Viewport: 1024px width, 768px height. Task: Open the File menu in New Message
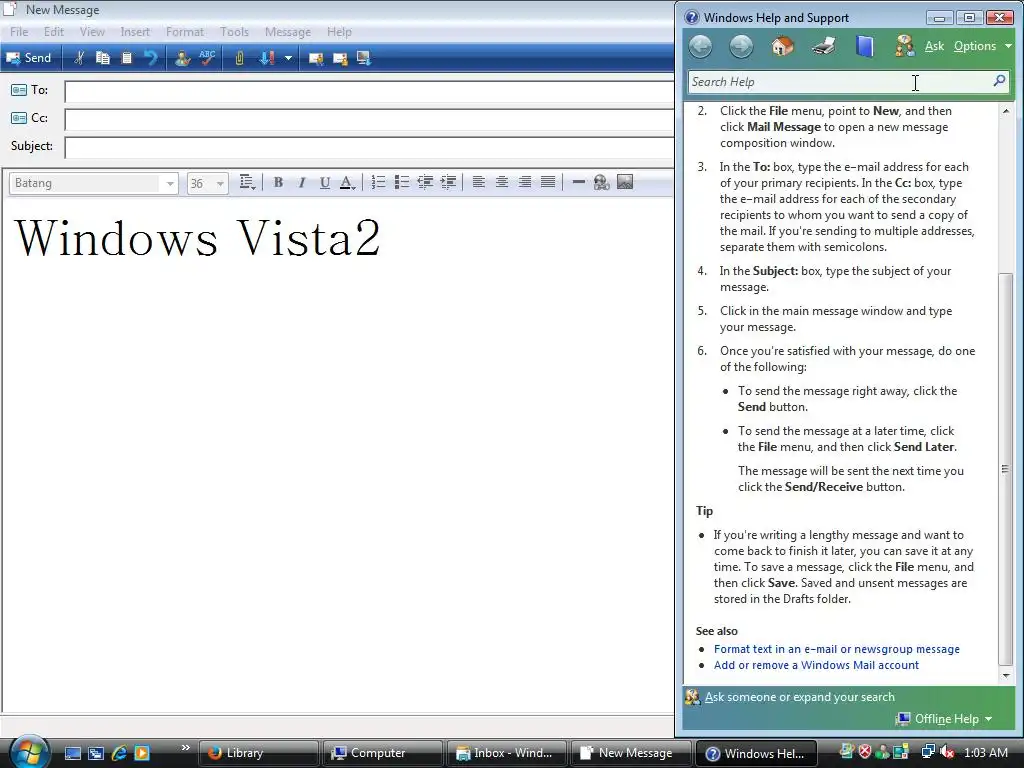click(19, 31)
